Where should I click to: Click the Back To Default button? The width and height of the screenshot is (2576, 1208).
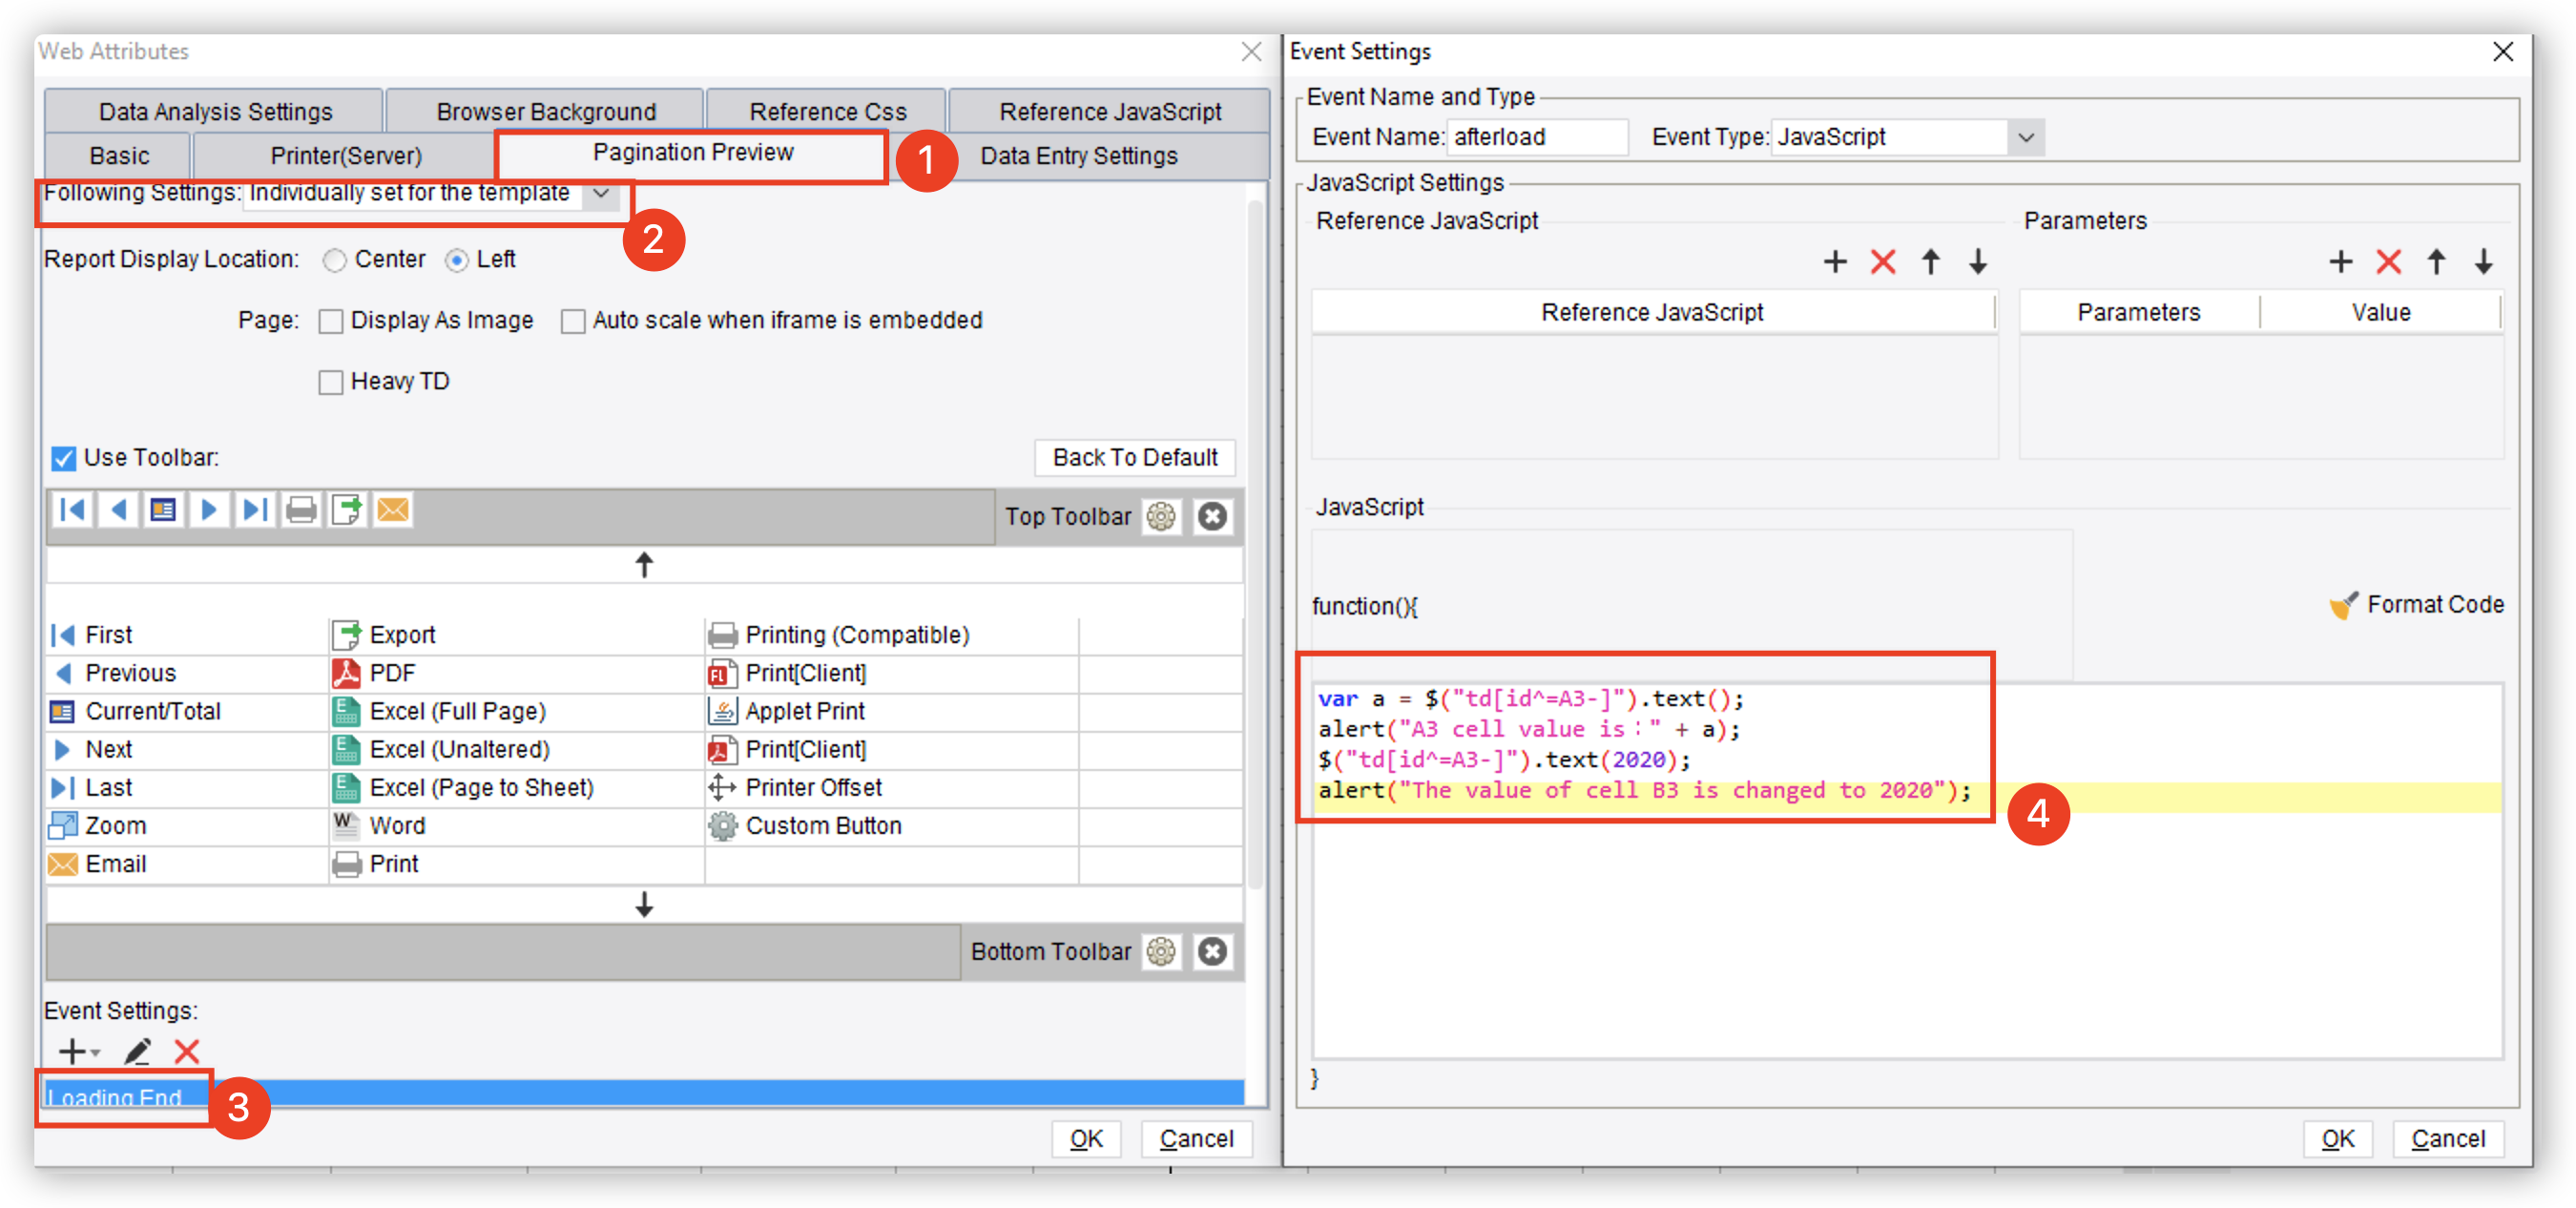[1134, 457]
